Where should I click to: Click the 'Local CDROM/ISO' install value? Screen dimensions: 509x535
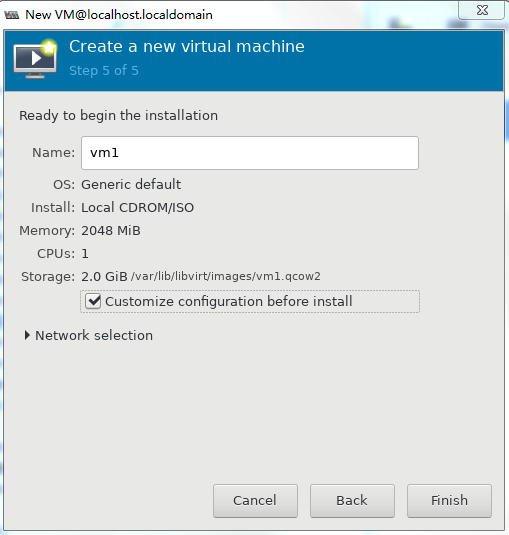point(137,207)
